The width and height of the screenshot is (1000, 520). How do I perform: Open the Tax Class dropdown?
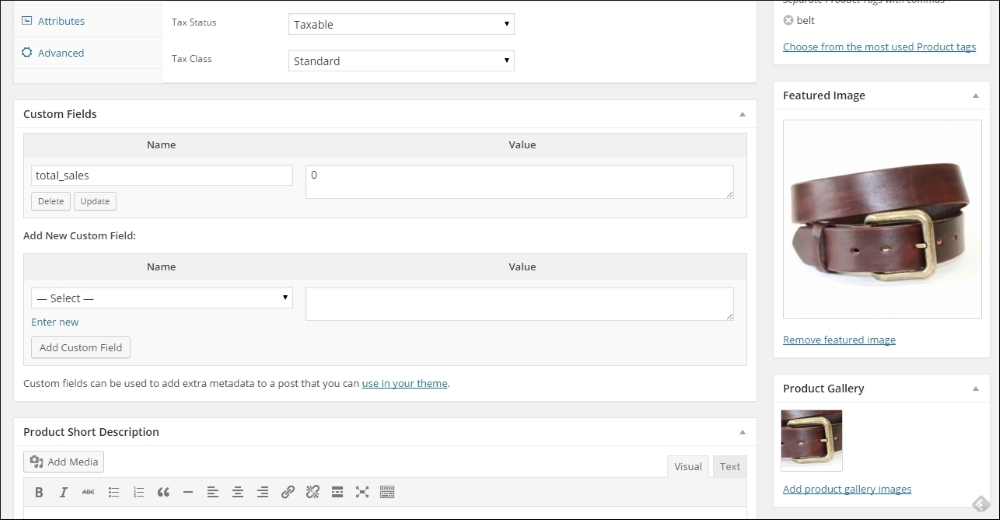tap(401, 61)
